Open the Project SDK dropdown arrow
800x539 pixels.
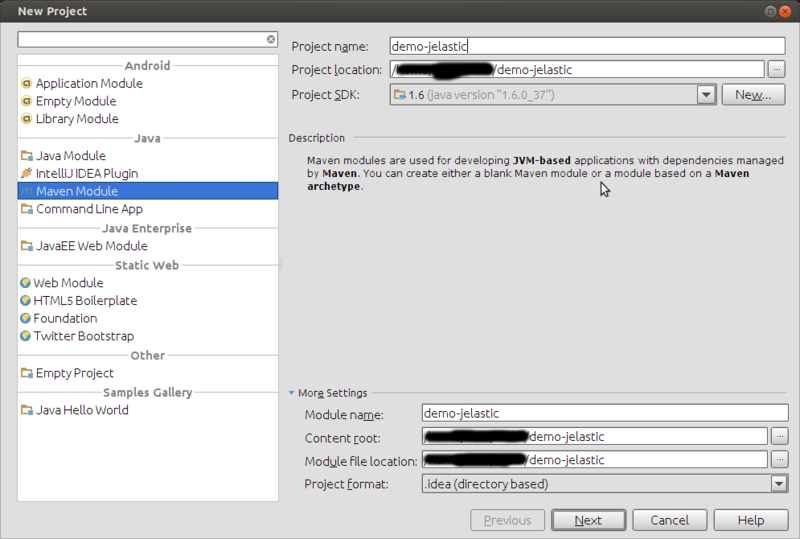[706, 95]
